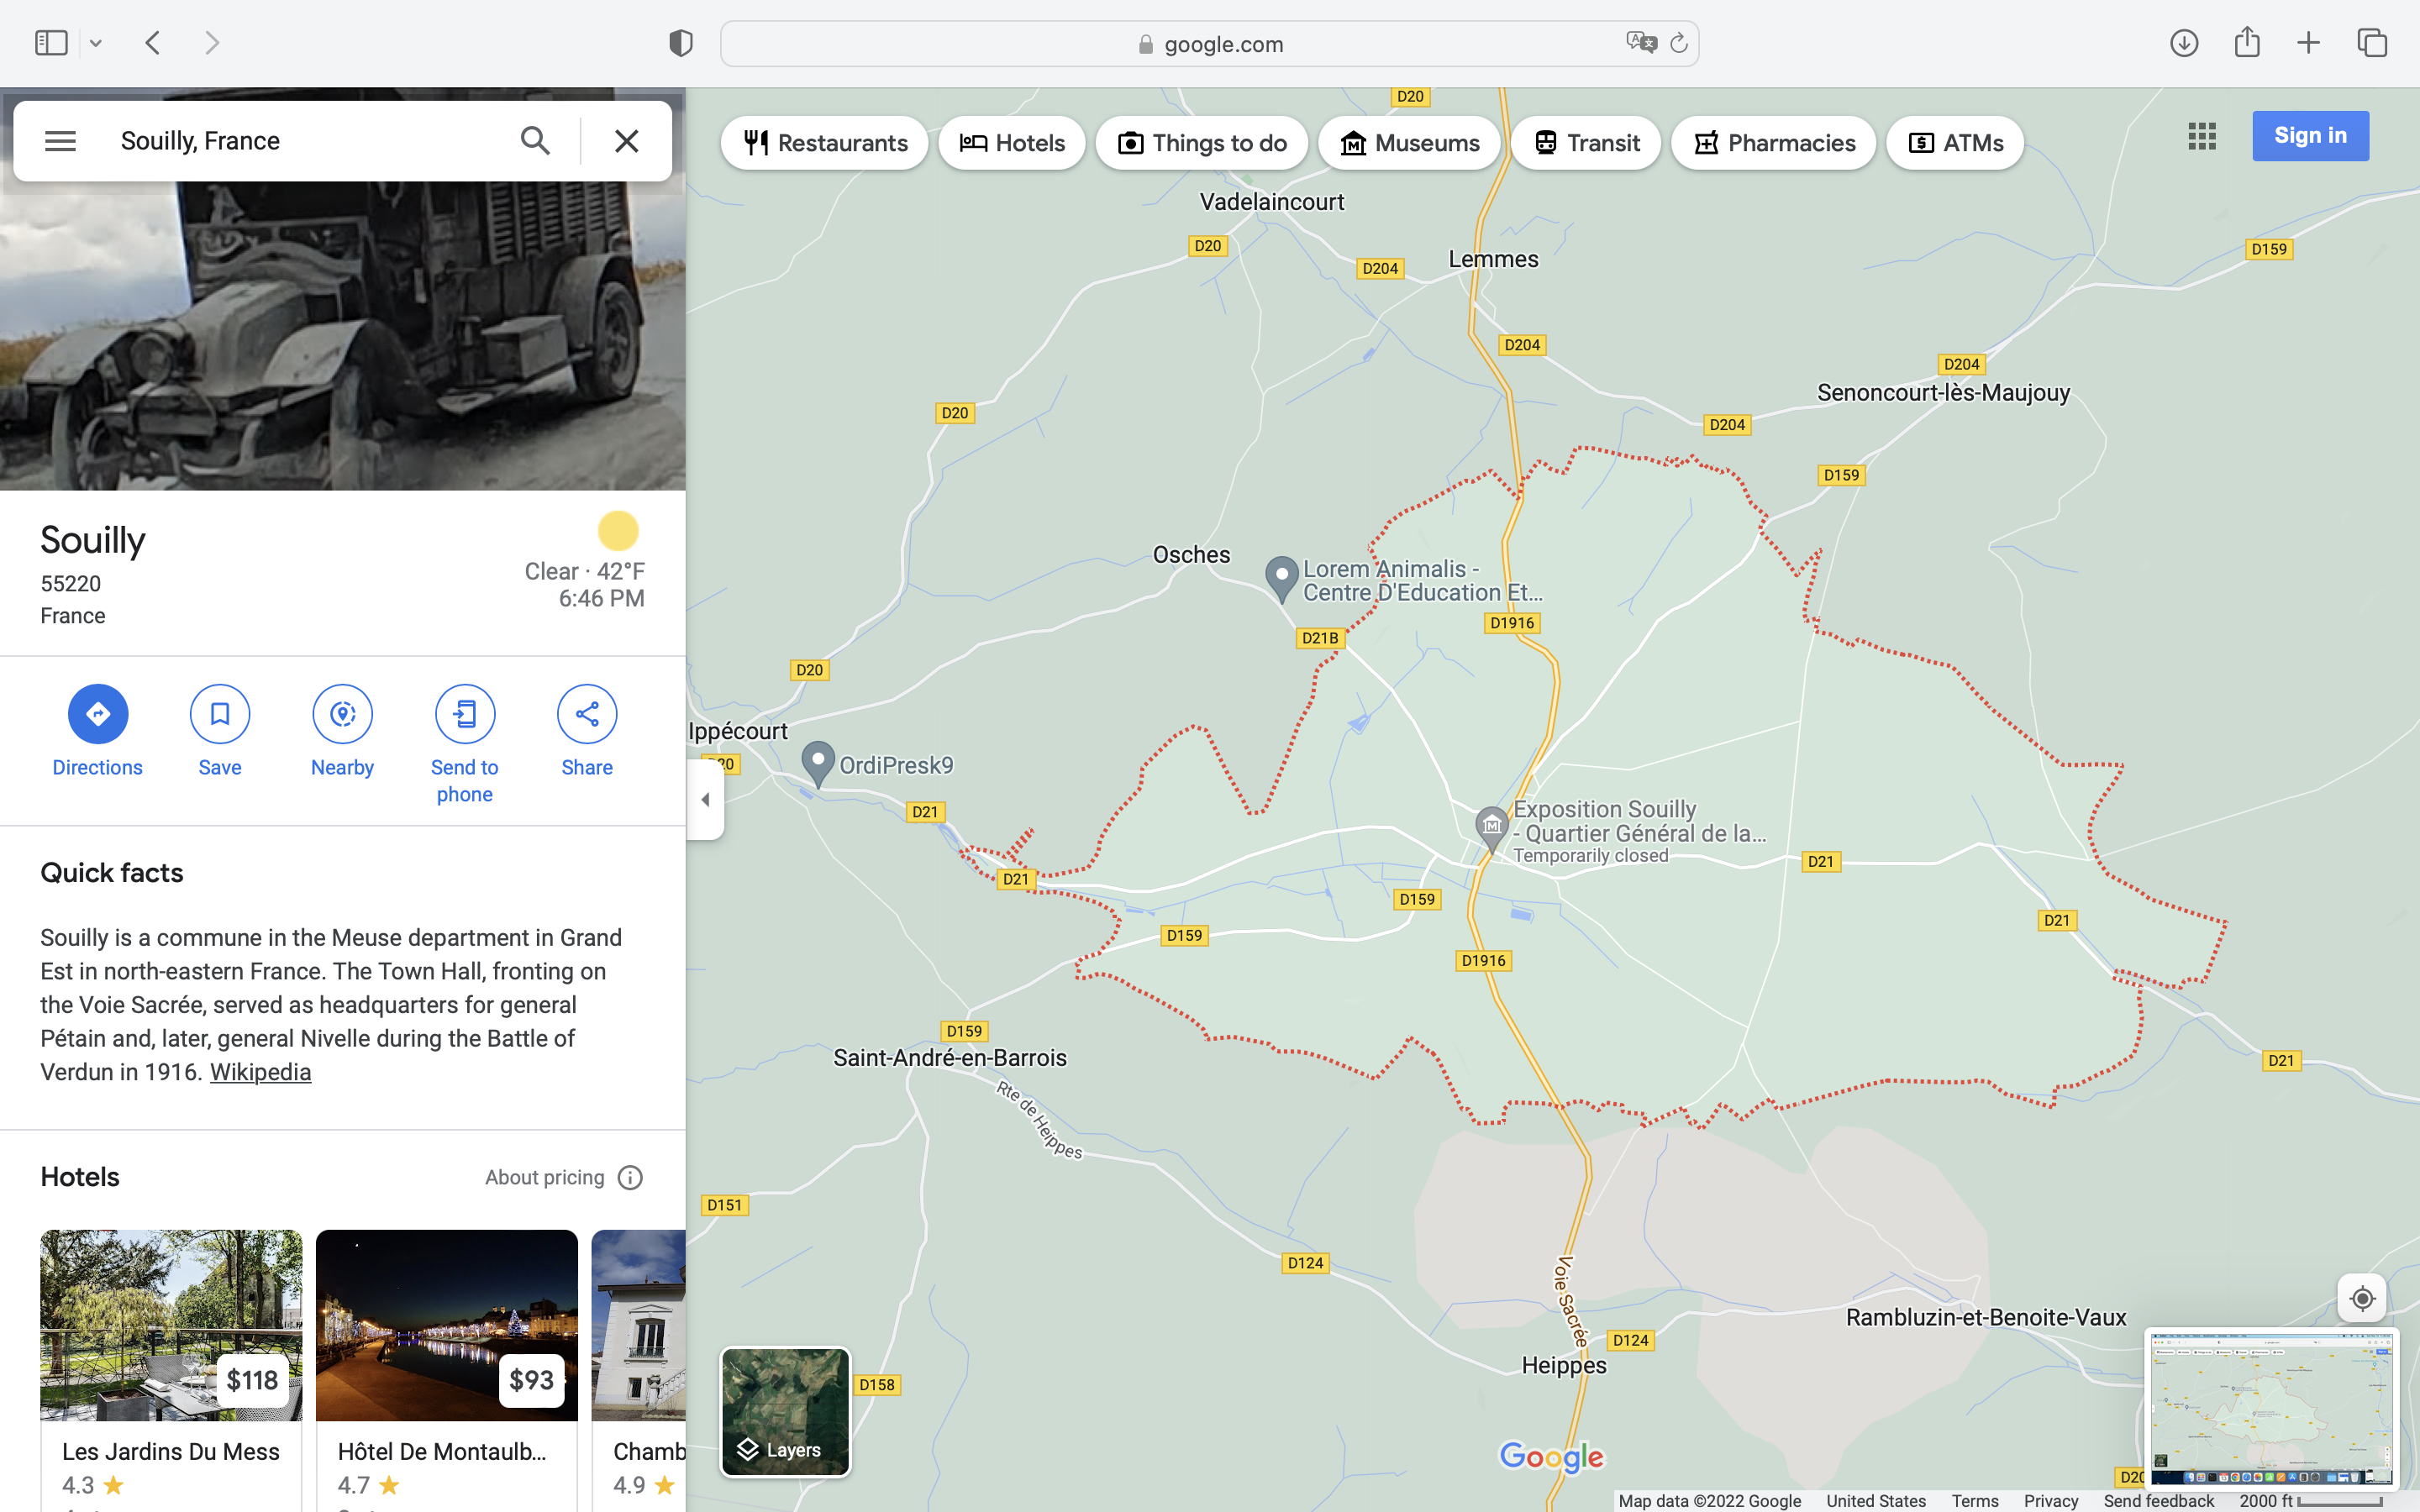Expand Safari sidebar options dropdown chevron
Image resolution: width=2420 pixels, height=1512 pixels.
[96, 43]
